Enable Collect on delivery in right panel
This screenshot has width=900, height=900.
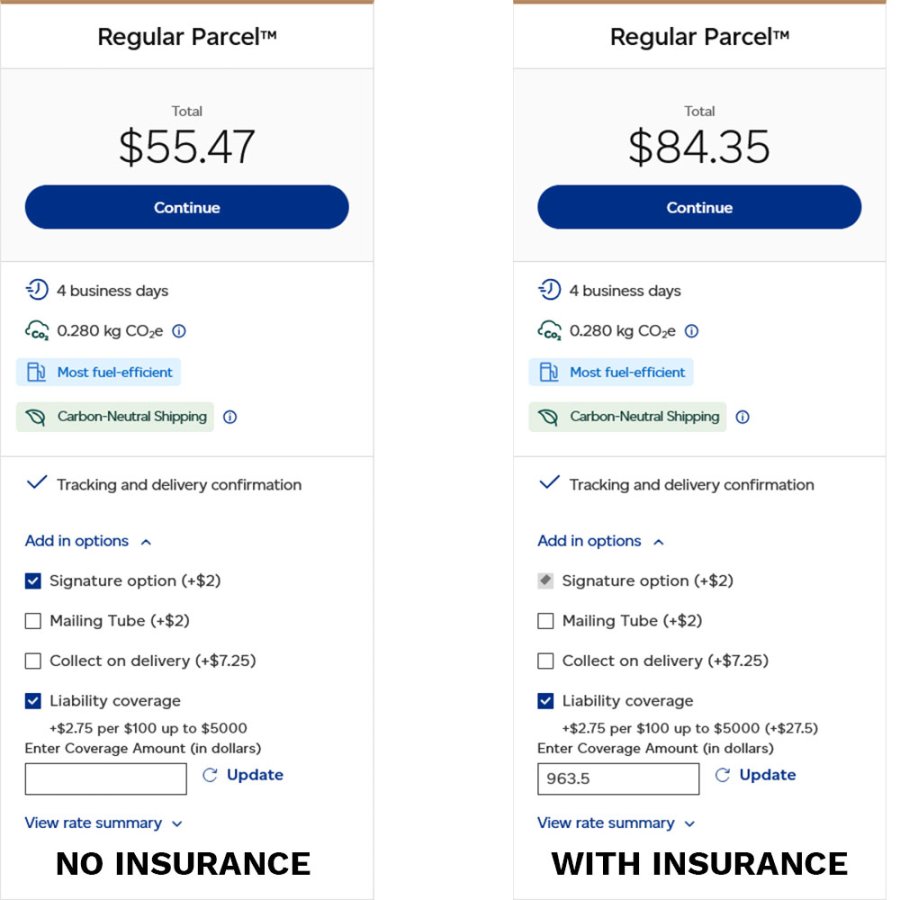coord(546,661)
